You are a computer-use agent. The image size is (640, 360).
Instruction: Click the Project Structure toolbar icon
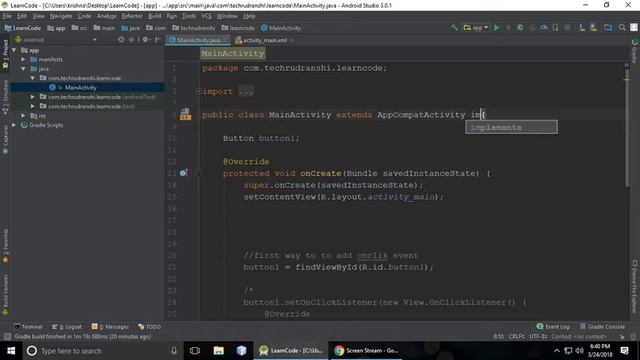(608, 28)
